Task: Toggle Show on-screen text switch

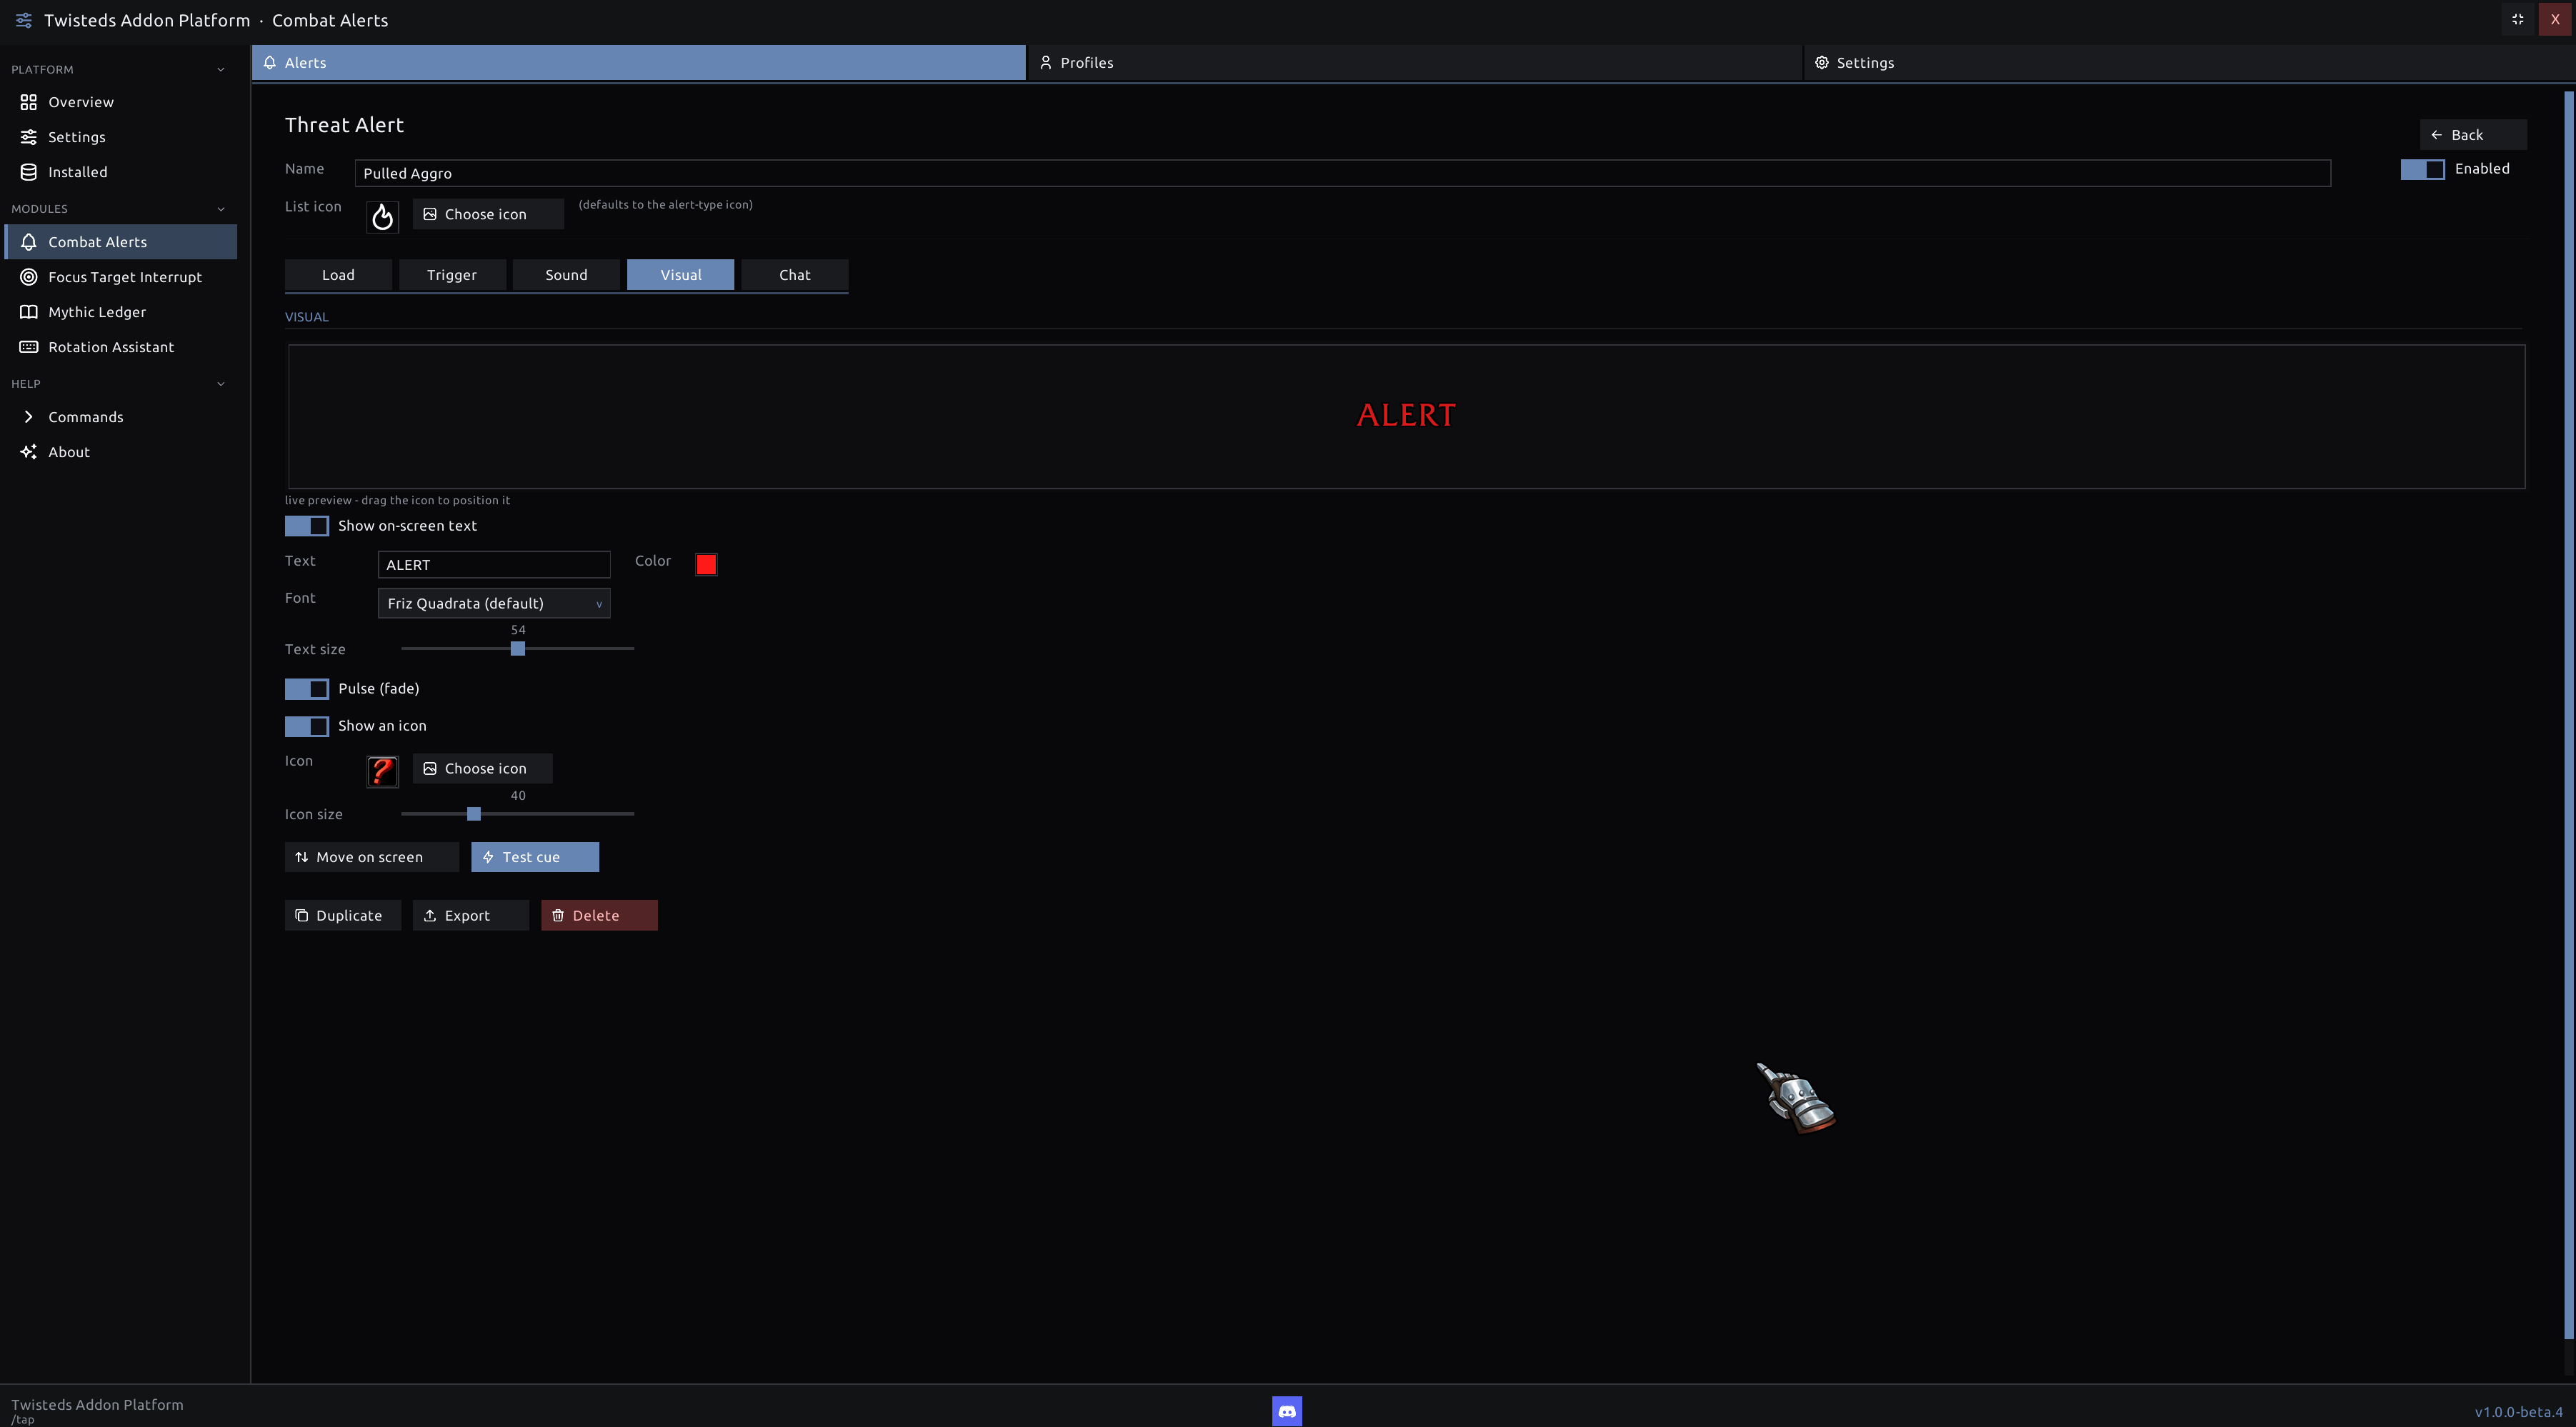Action: point(306,526)
